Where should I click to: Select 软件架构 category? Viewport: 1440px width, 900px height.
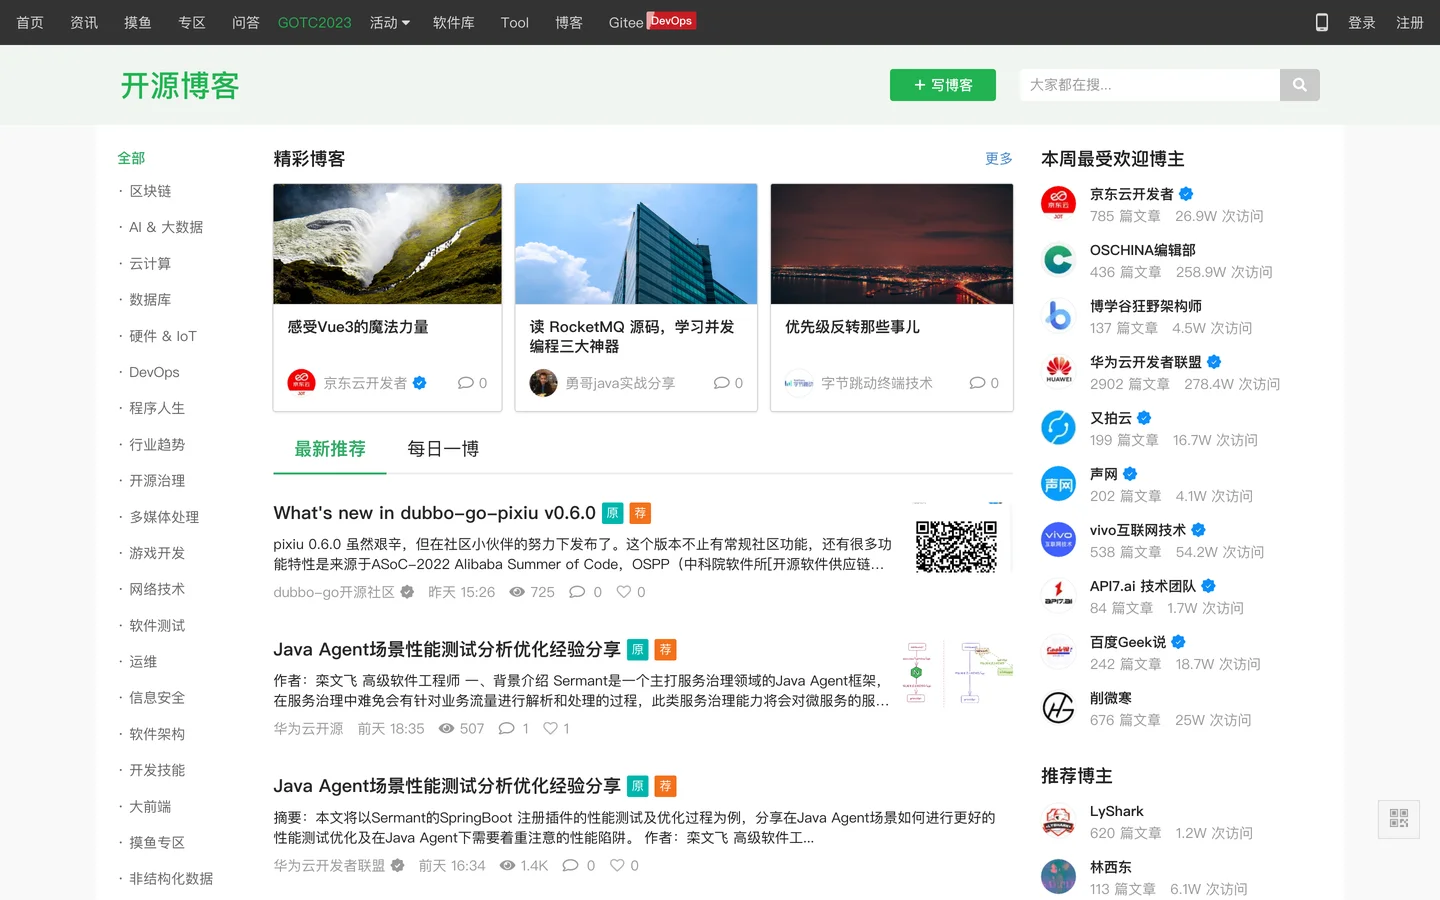click(157, 734)
